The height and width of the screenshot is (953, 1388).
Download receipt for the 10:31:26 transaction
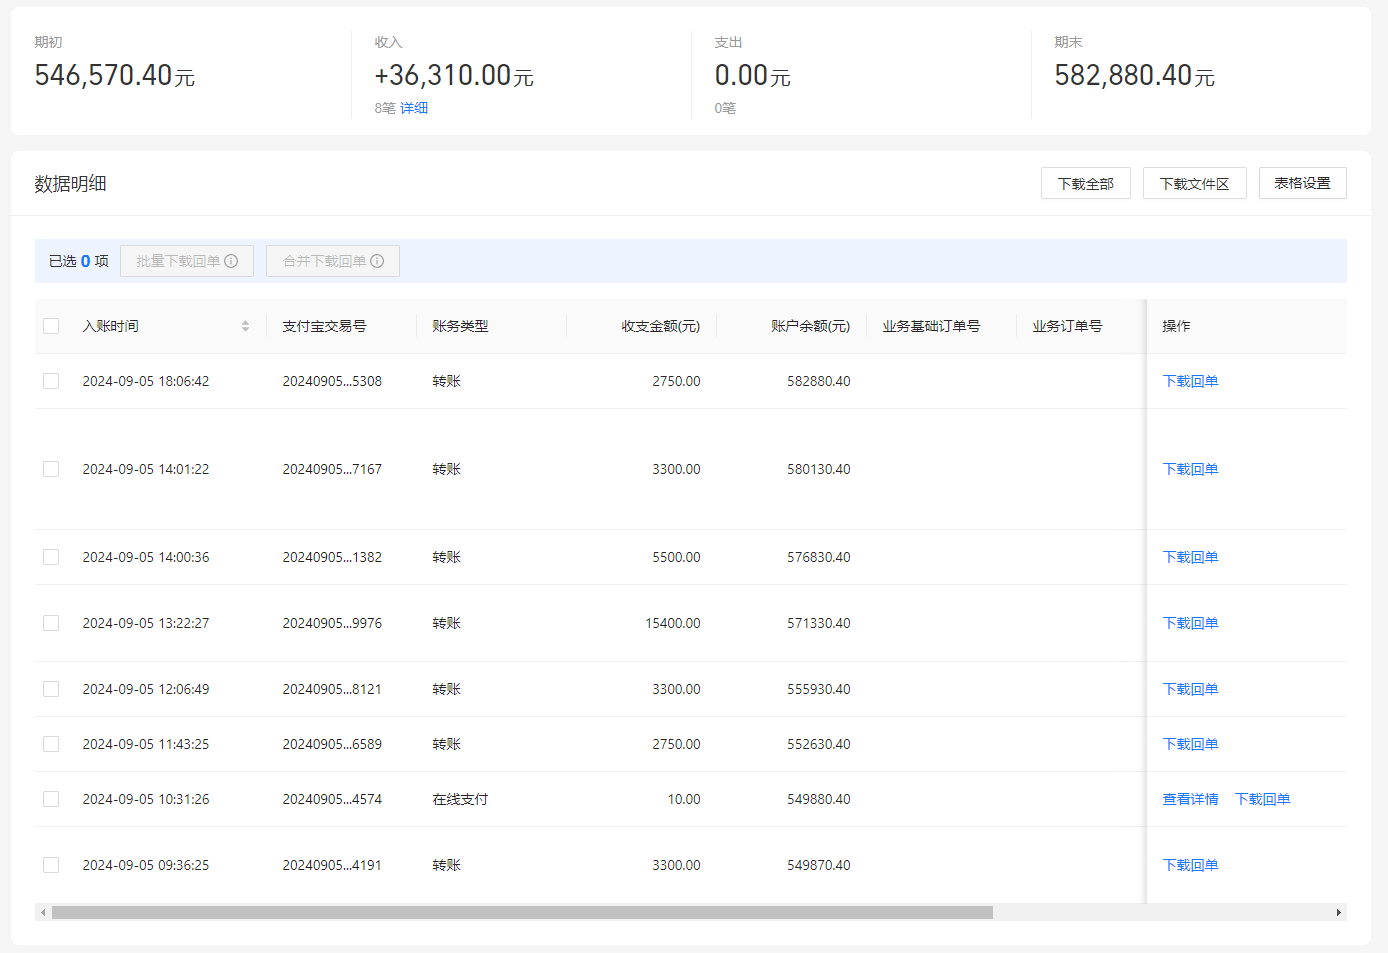pos(1262,799)
